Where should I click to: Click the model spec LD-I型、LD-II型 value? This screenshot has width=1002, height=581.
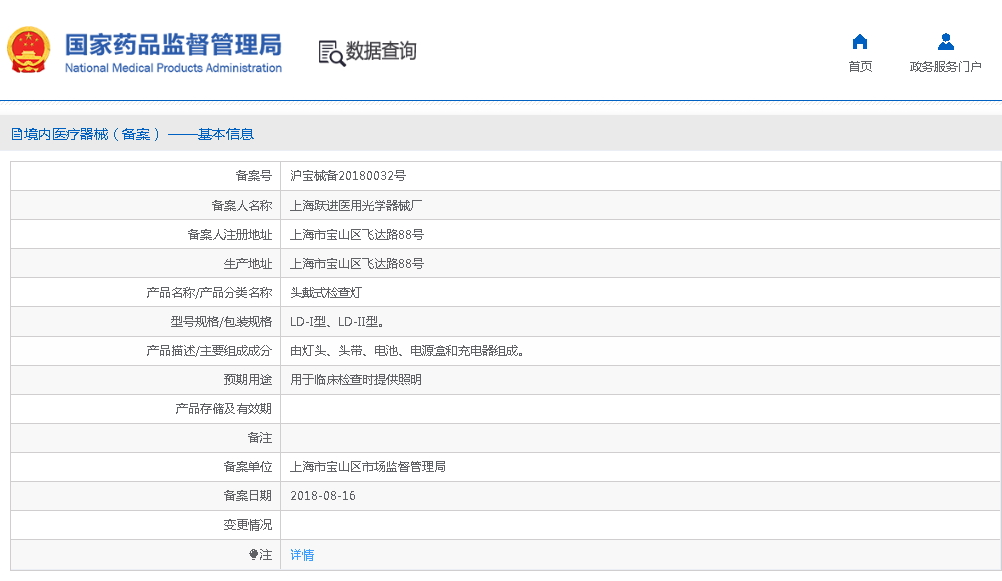click(337, 322)
